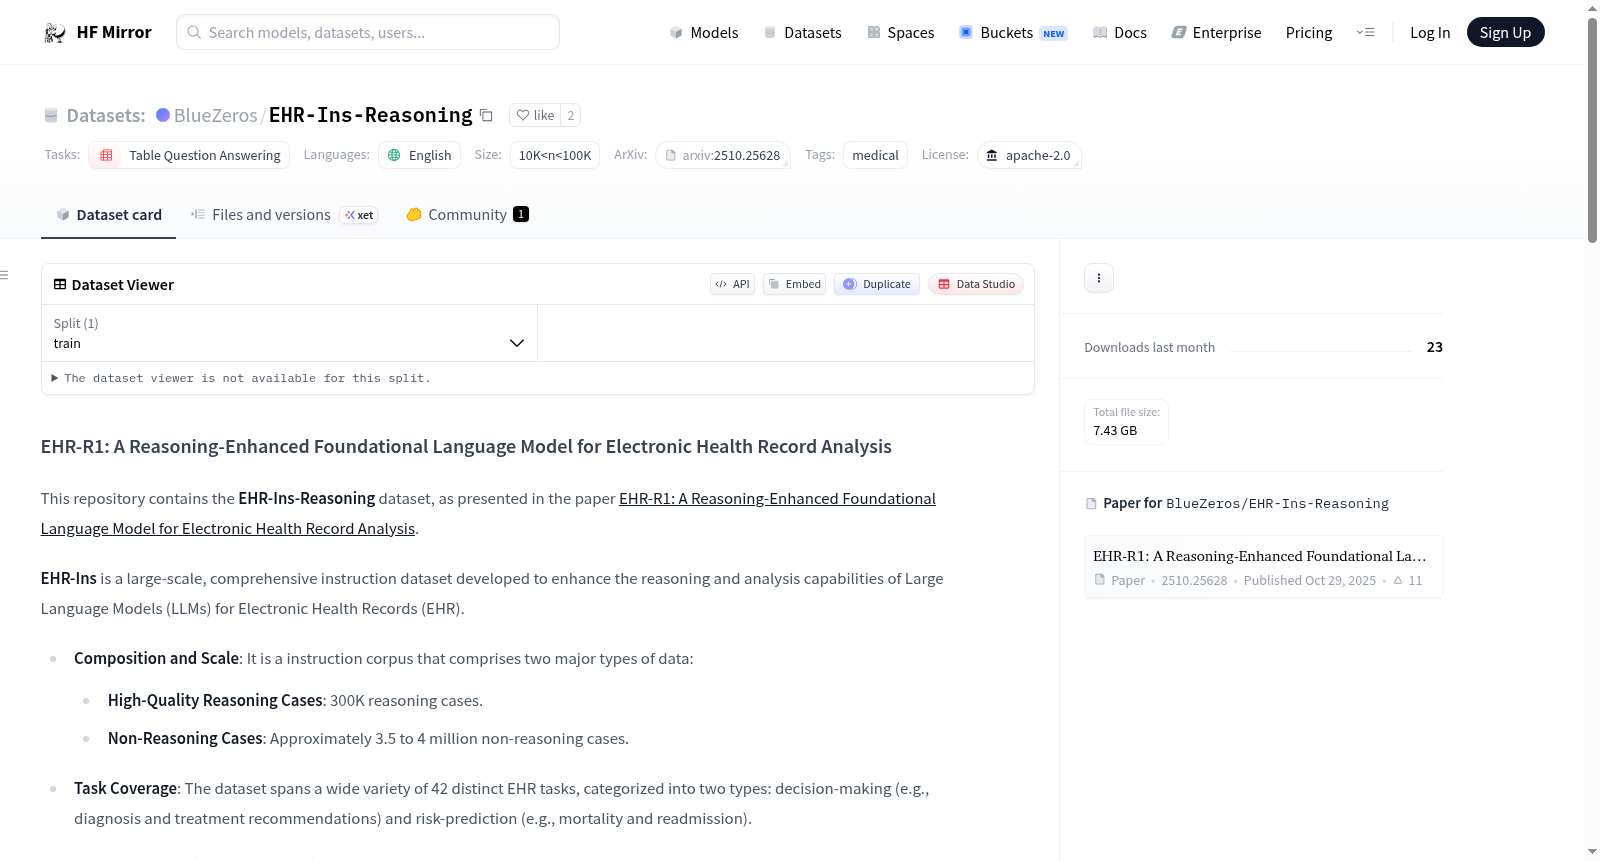
Task: Click the EHR-R1 main heading text
Action: (x=466, y=447)
